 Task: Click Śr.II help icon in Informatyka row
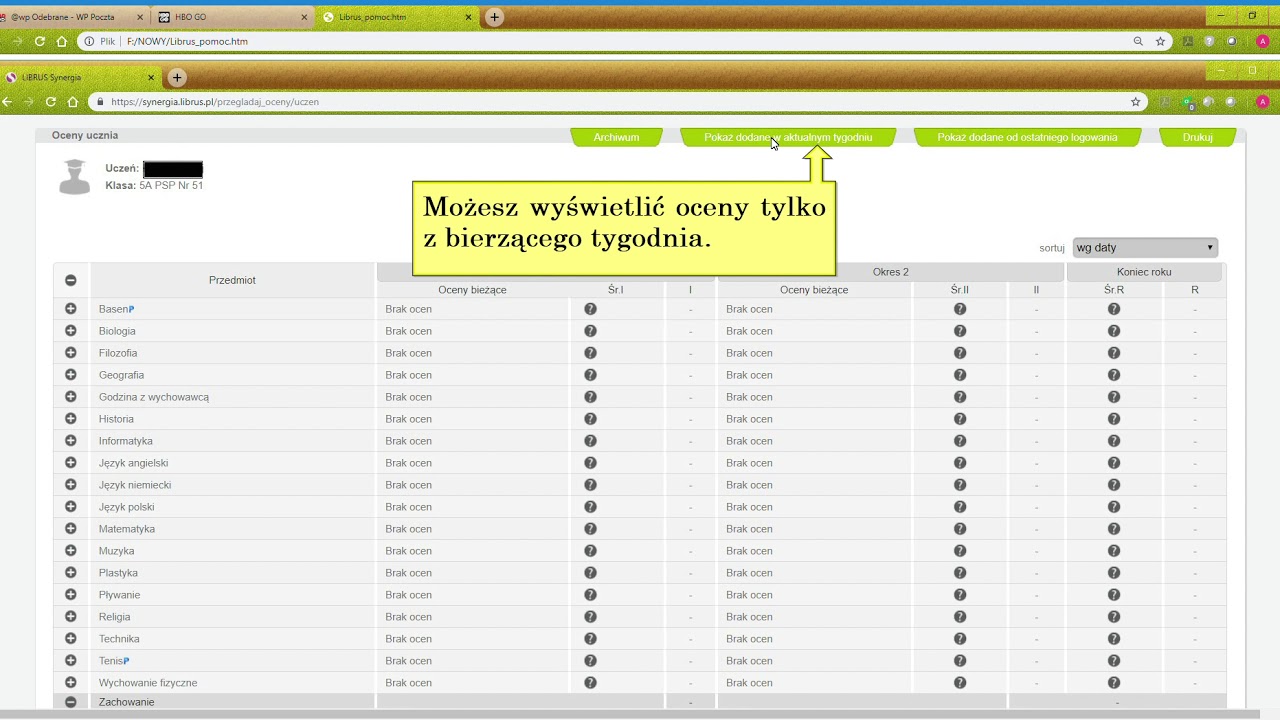[x=960, y=441]
